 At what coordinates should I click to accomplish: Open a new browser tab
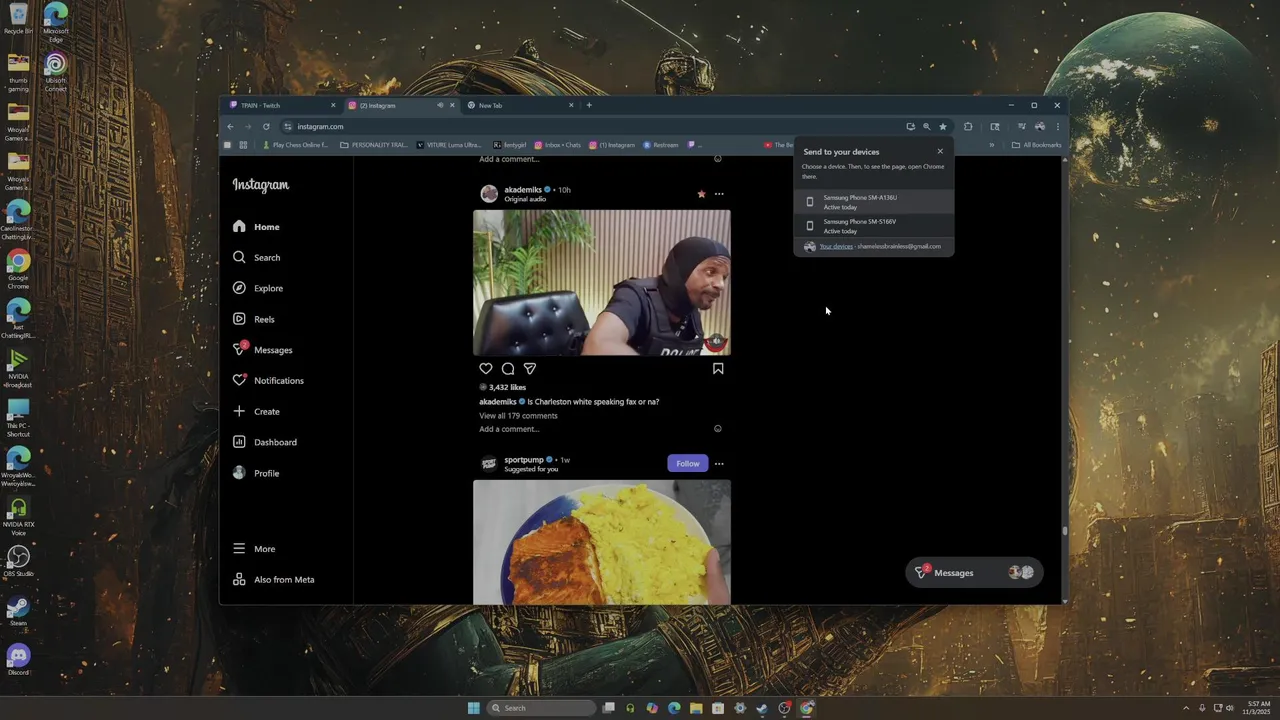tap(589, 105)
